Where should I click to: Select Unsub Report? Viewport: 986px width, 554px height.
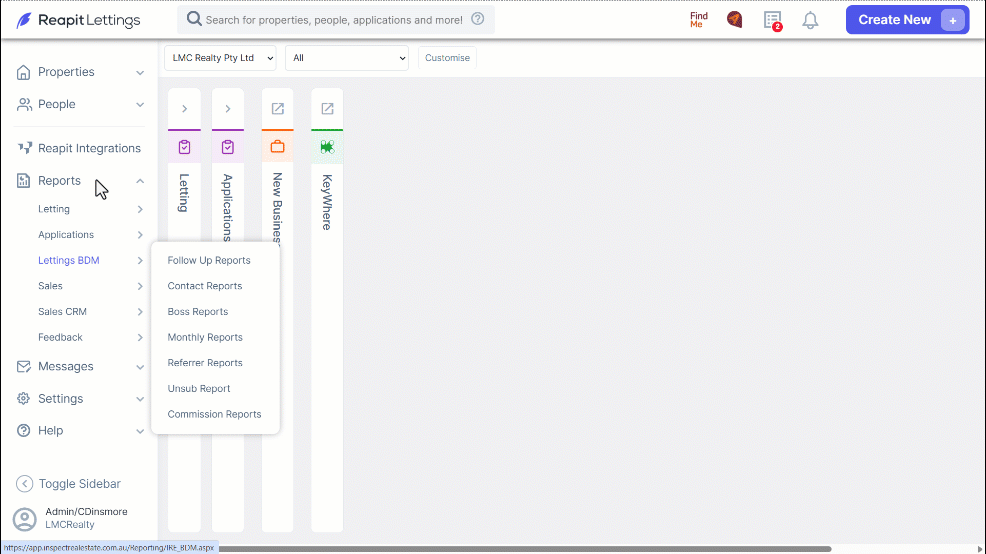[199, 389]
